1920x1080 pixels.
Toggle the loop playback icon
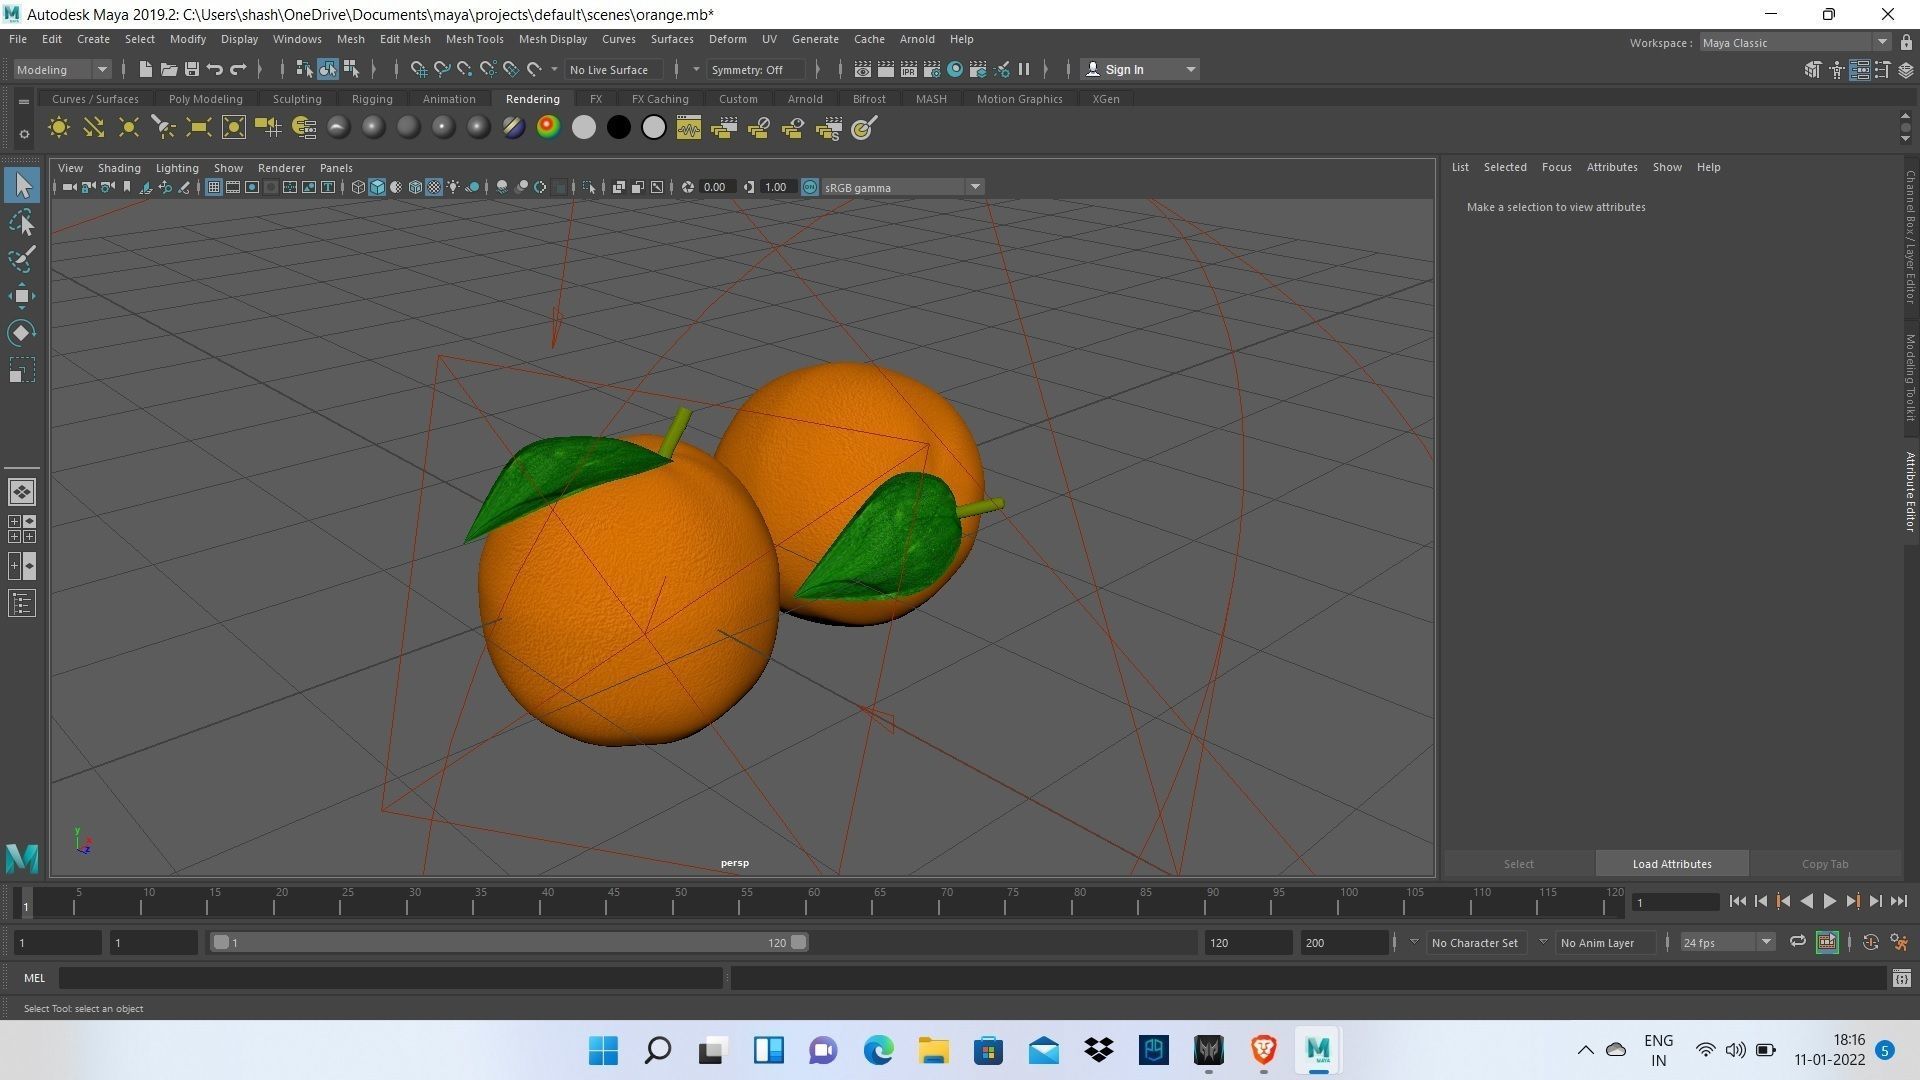click(x=1797, y=942)
